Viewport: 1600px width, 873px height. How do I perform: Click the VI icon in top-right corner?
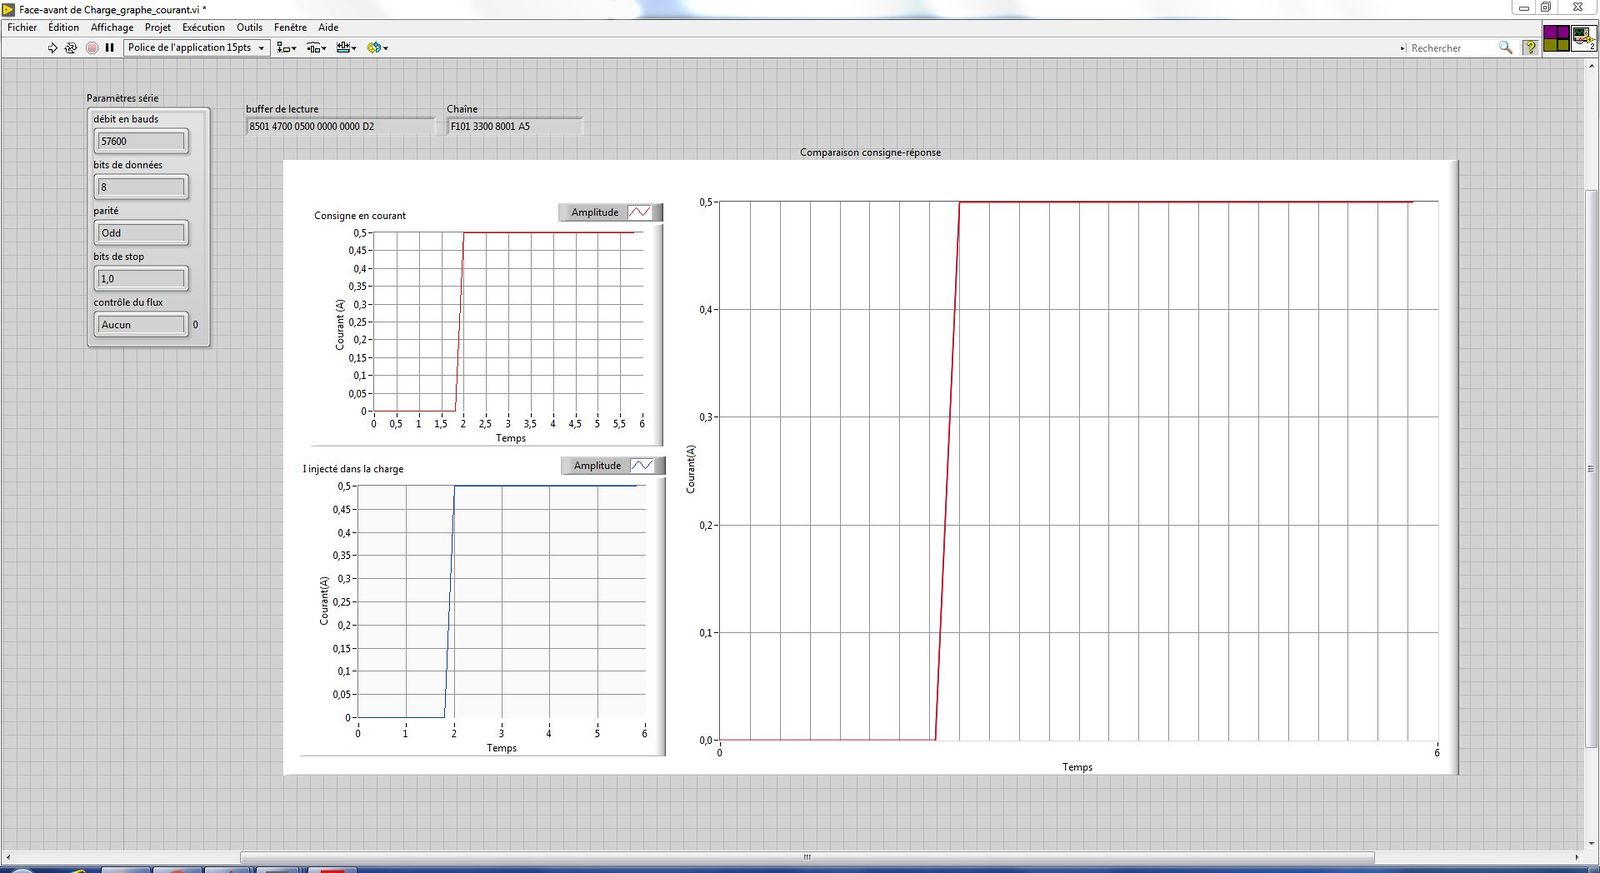tap(1583, 38)
